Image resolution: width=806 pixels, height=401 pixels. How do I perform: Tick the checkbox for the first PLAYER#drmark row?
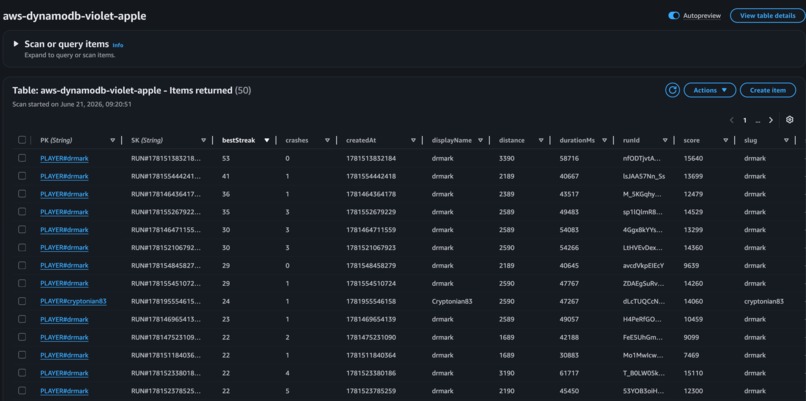coord(22,158)
